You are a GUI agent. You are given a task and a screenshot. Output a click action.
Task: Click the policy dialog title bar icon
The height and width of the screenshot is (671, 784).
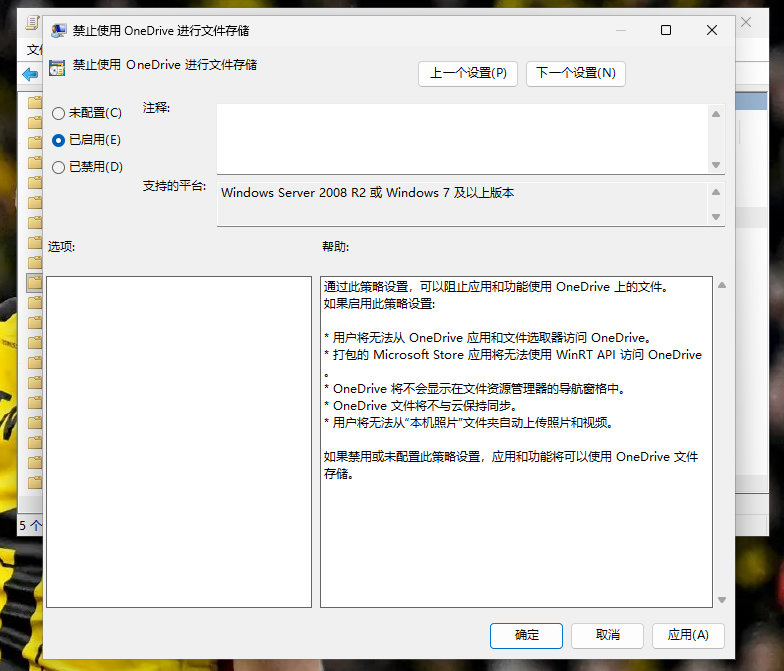click(58, 30)
